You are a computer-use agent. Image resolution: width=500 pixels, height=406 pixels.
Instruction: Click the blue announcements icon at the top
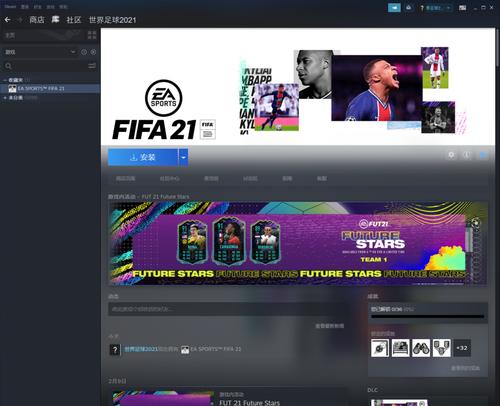pyautogui.click(x=394, y=7)
